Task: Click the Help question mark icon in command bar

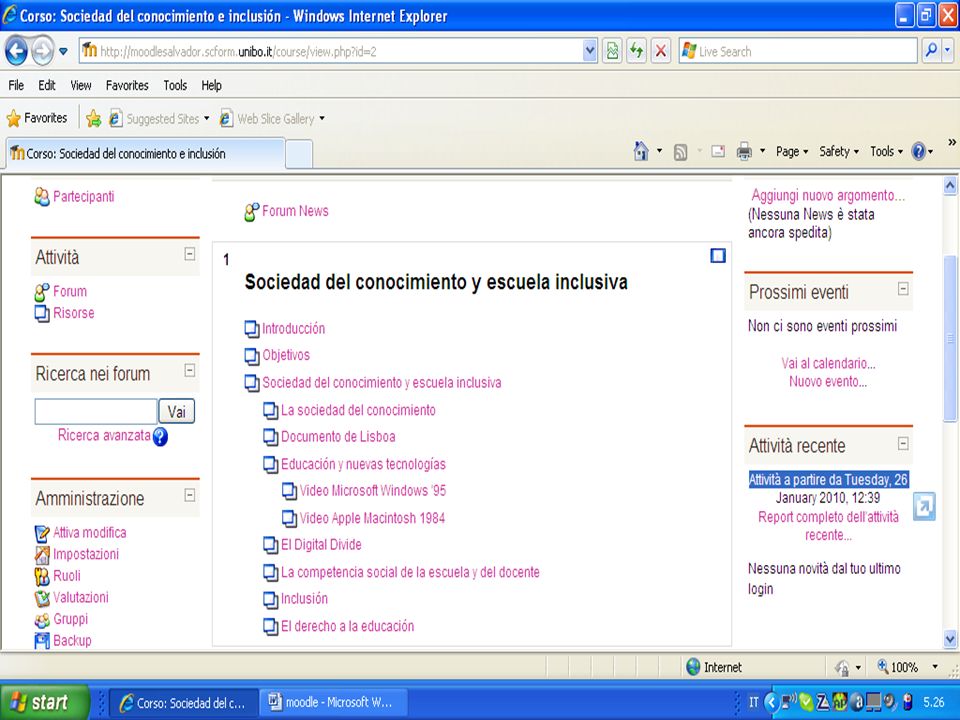Action: (918, 151)
